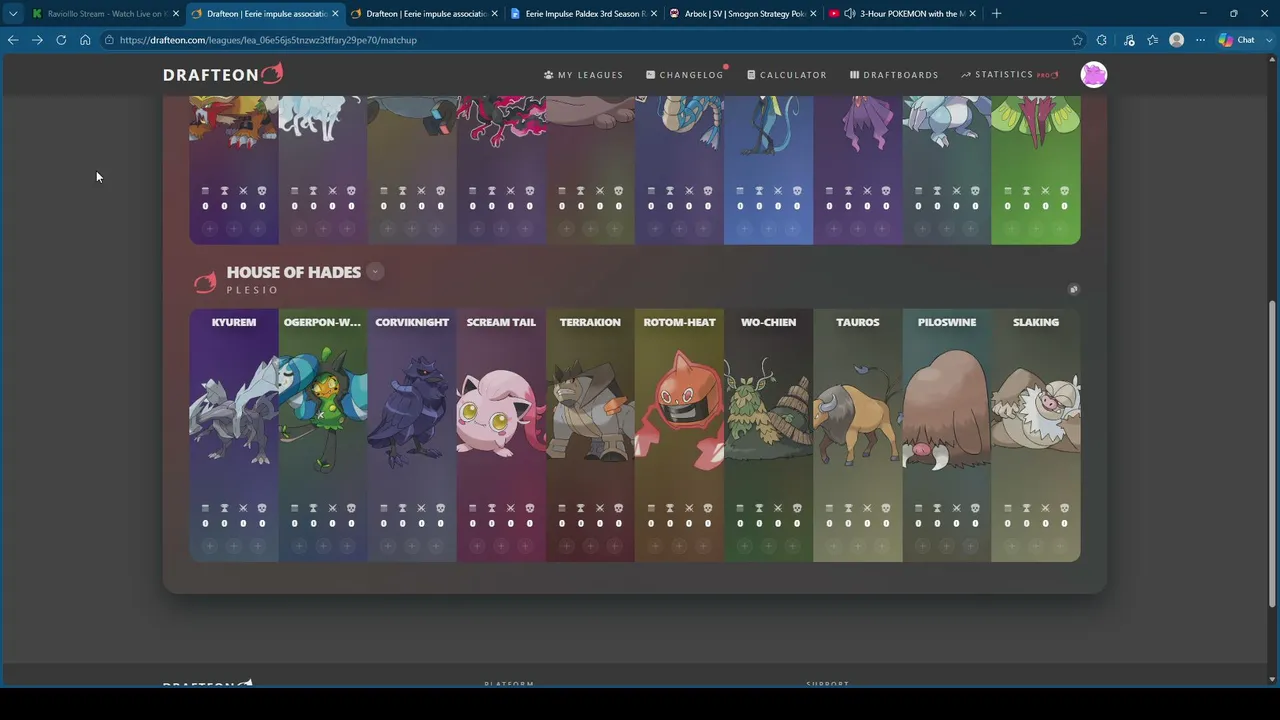Click the middle plus button on Corviknight's card

coord(412,546)
